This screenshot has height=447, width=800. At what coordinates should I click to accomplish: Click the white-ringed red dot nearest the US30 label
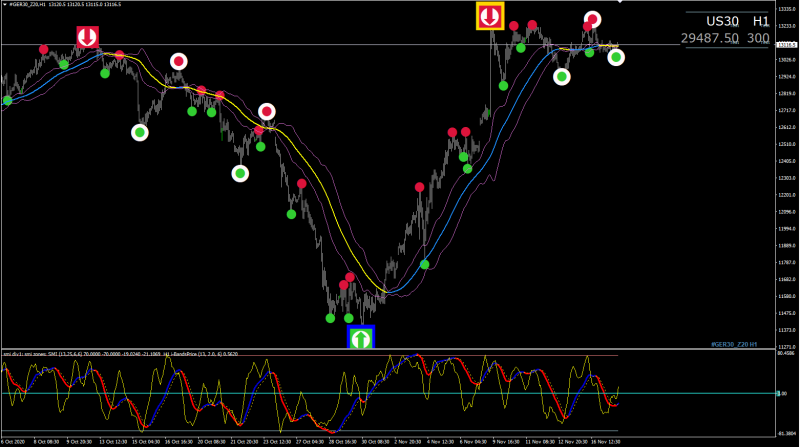592,20
